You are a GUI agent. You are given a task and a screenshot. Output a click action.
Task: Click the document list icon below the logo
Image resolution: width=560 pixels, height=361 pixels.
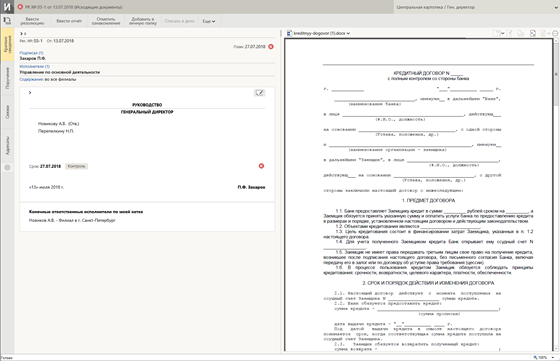pos(7,21)
